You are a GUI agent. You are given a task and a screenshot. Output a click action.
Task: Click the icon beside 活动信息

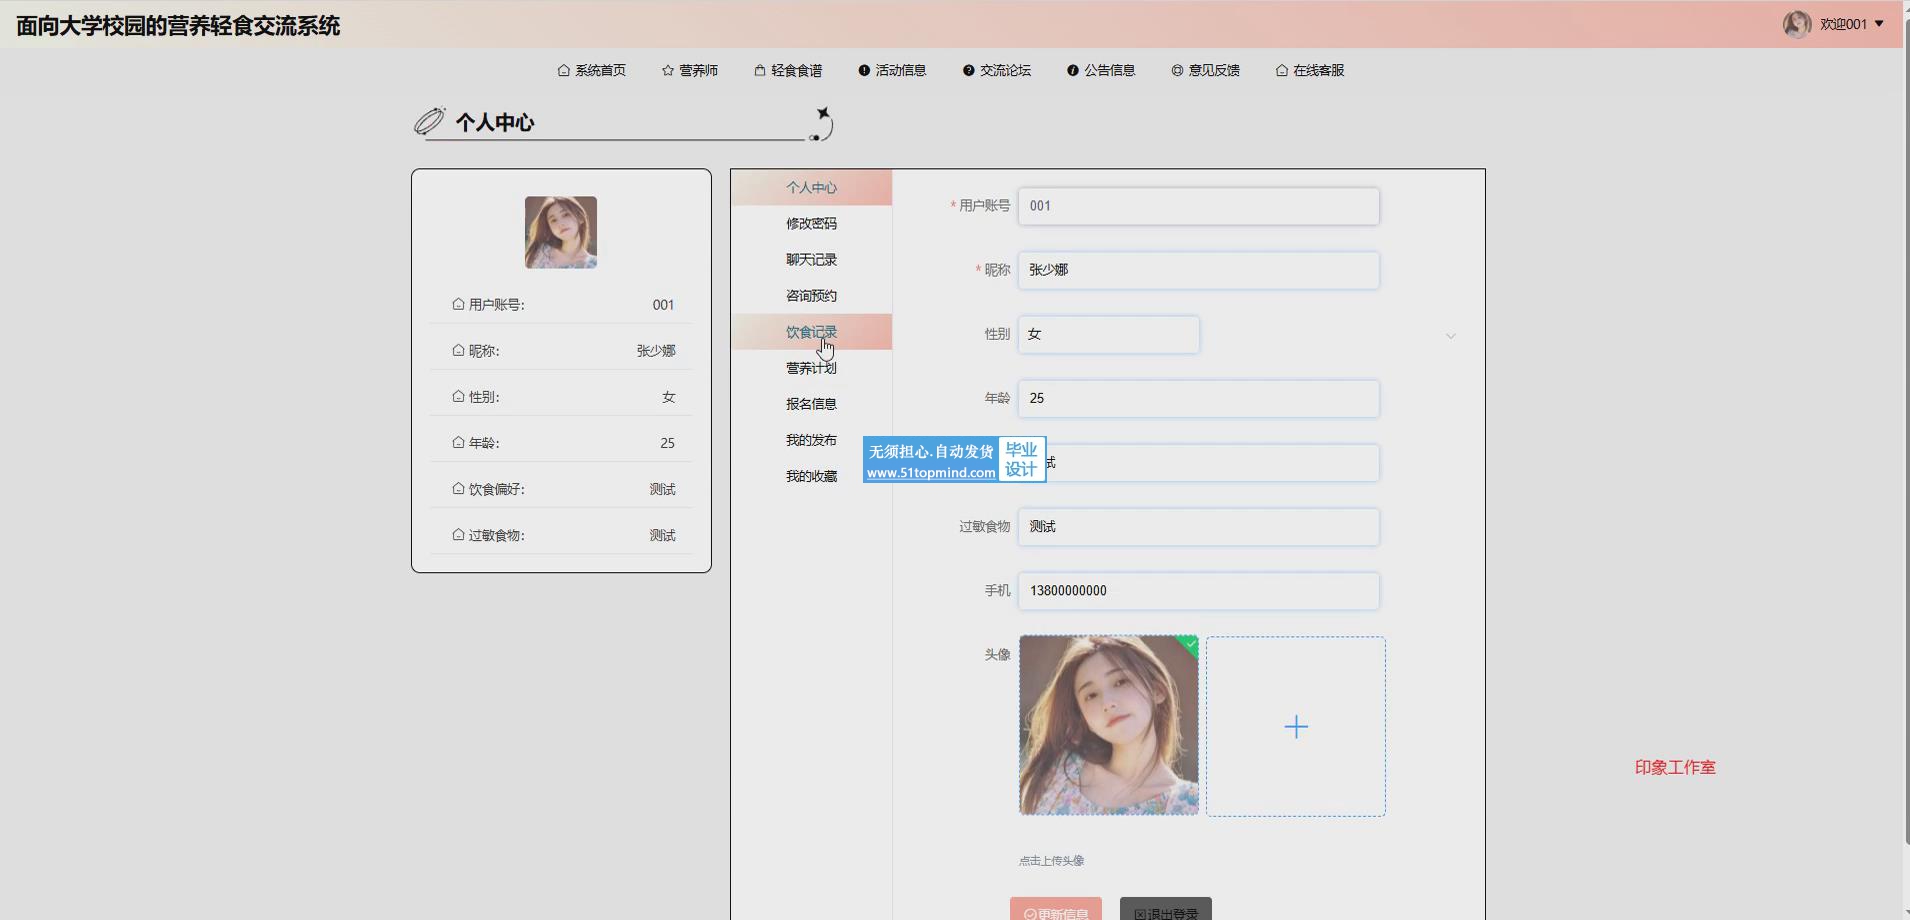pos(864,71)
